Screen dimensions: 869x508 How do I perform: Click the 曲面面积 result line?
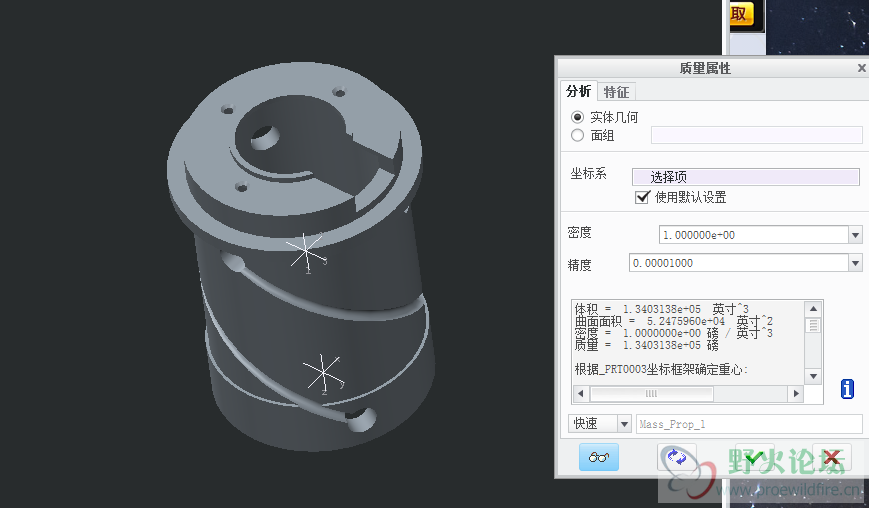673,321
